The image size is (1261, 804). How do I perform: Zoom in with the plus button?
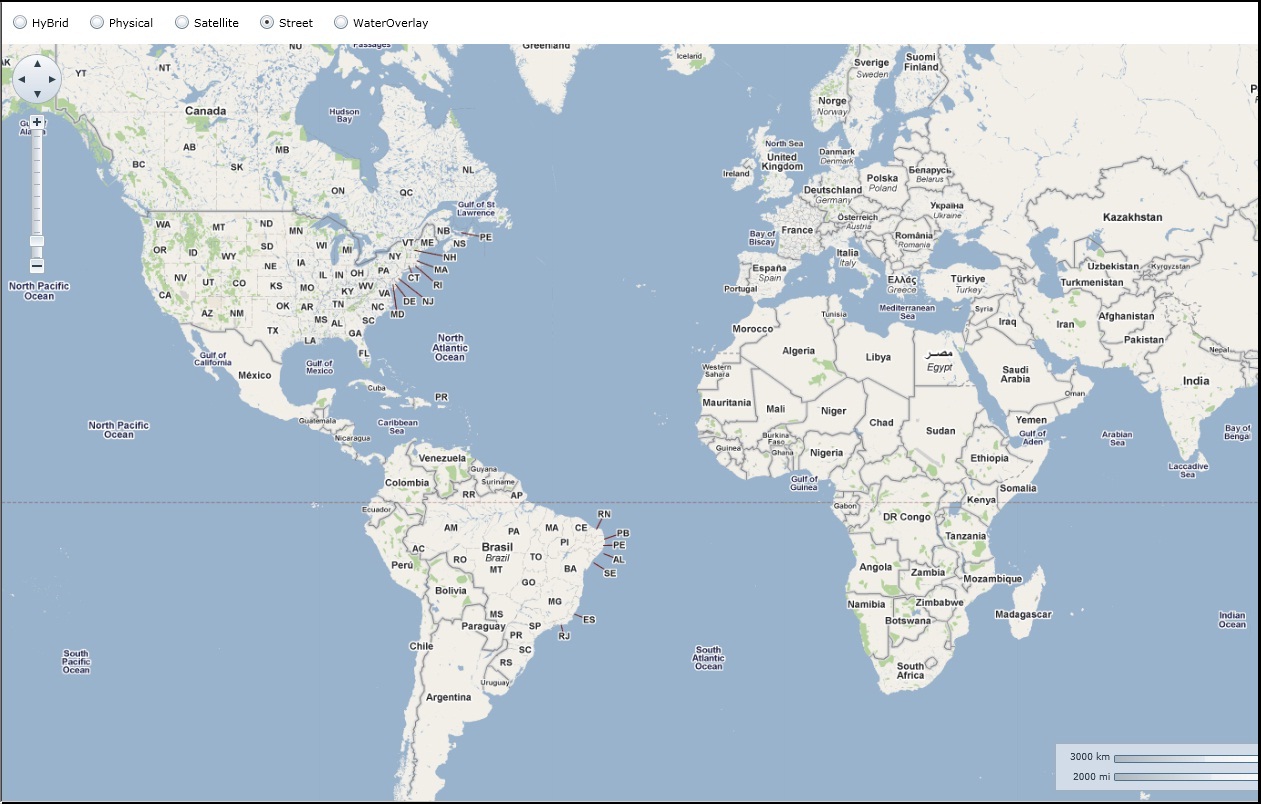tap(37, 122)
